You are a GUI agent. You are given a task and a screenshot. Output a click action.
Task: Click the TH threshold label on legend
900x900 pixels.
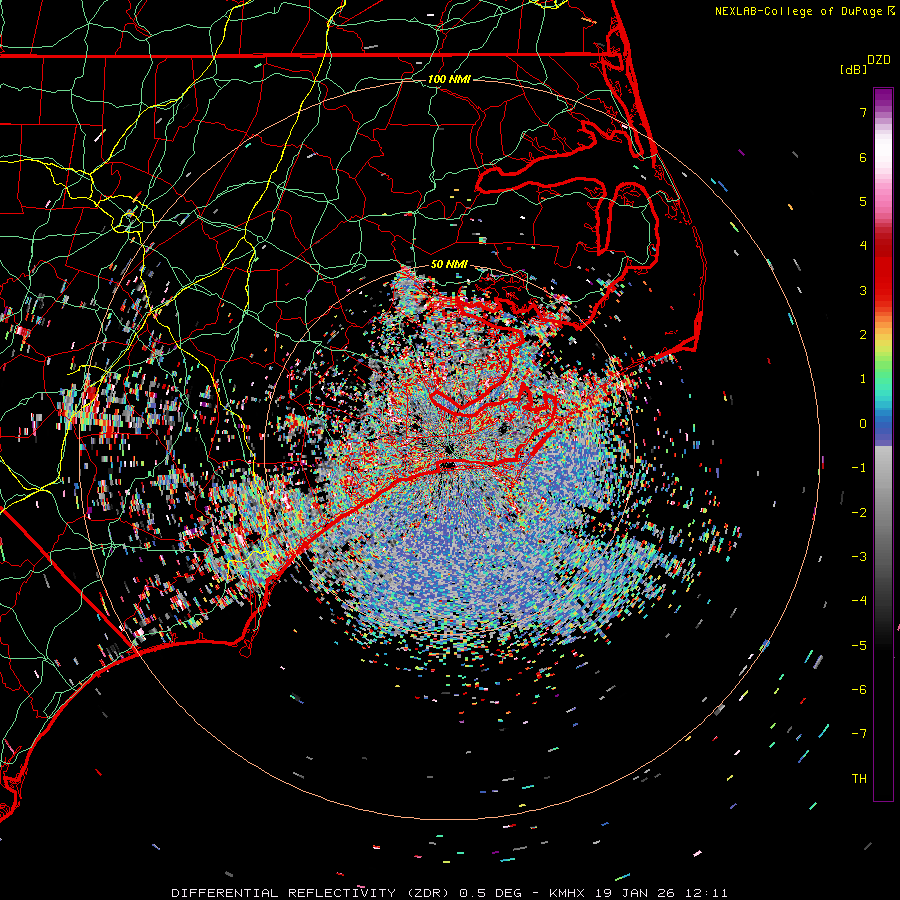click(x=859, y=779)
